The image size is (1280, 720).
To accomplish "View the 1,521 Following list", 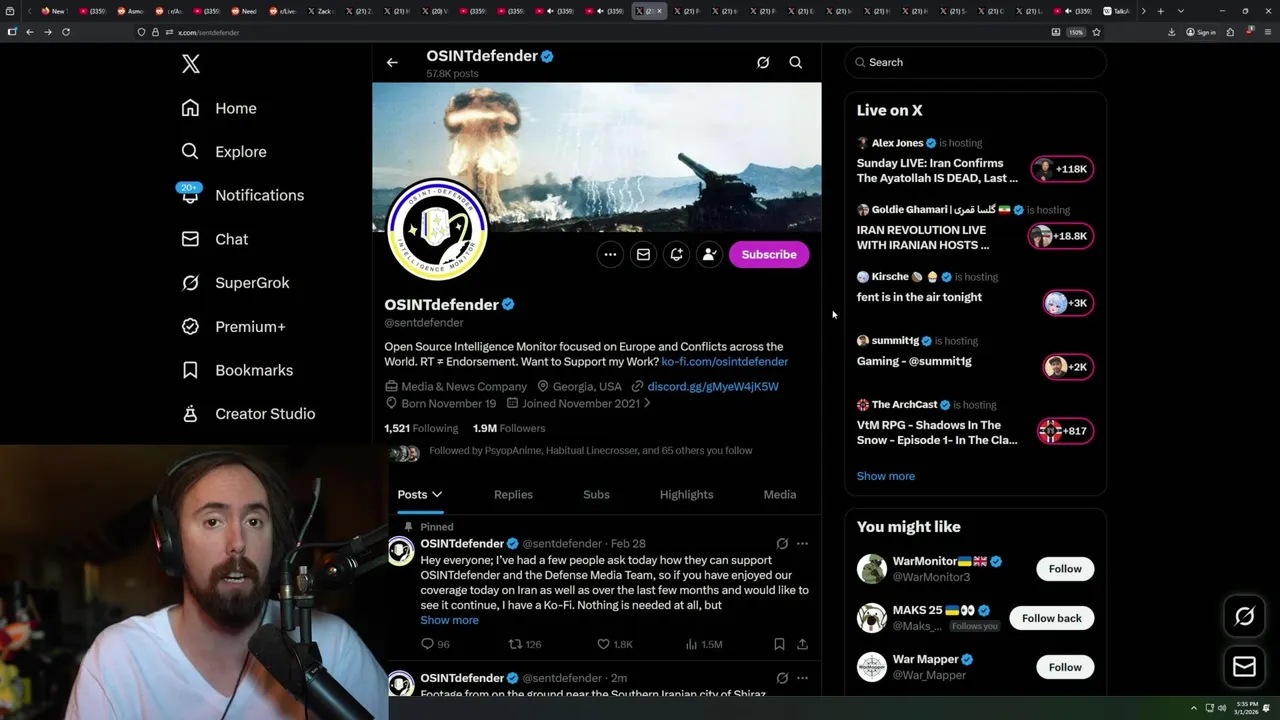I will [421, 428].
